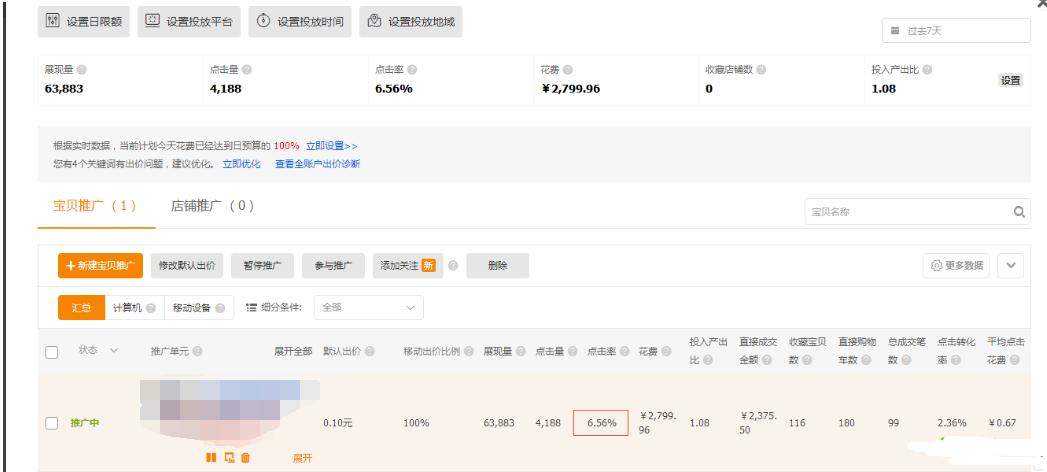Click help icon in 收藏宝贝数 column header

pos(807,360)
